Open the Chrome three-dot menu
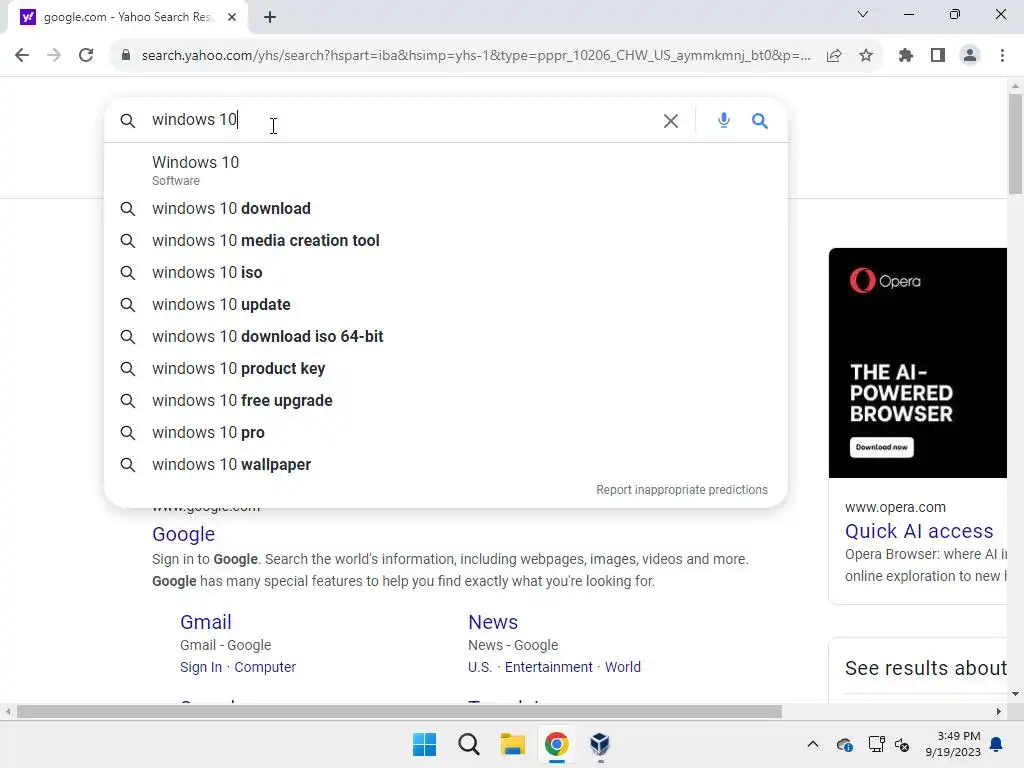Viewport: 1024px width, 768px height. [x=1002, y=56]
